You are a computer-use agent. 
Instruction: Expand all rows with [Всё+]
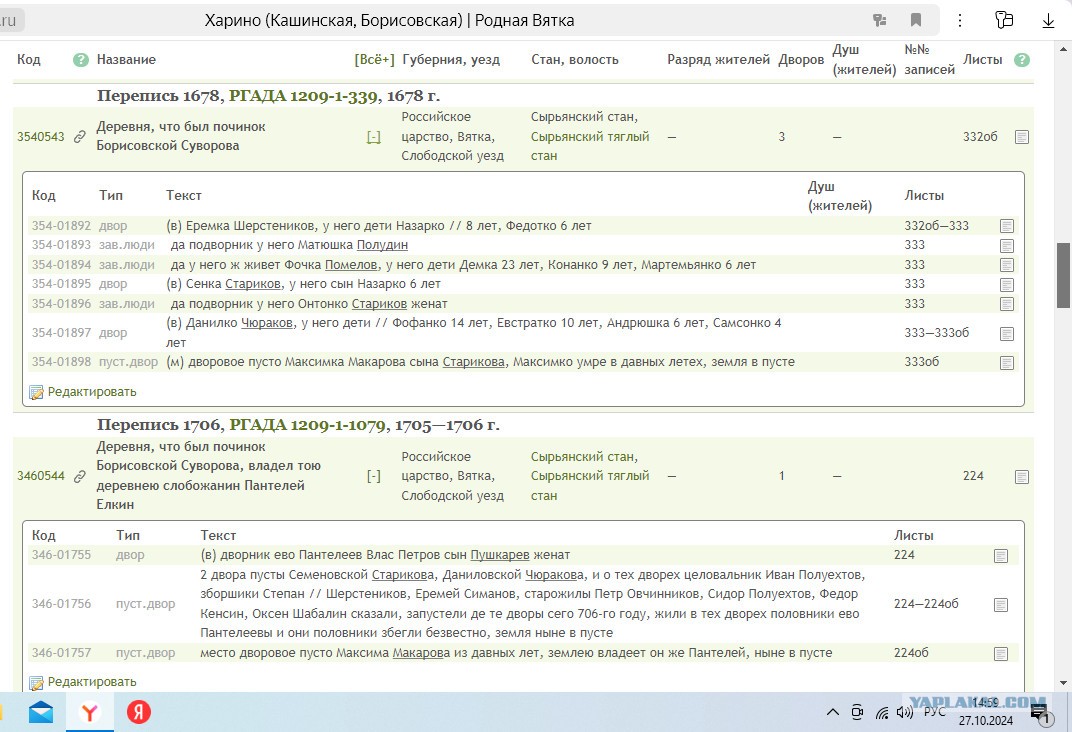coord(374,59)
